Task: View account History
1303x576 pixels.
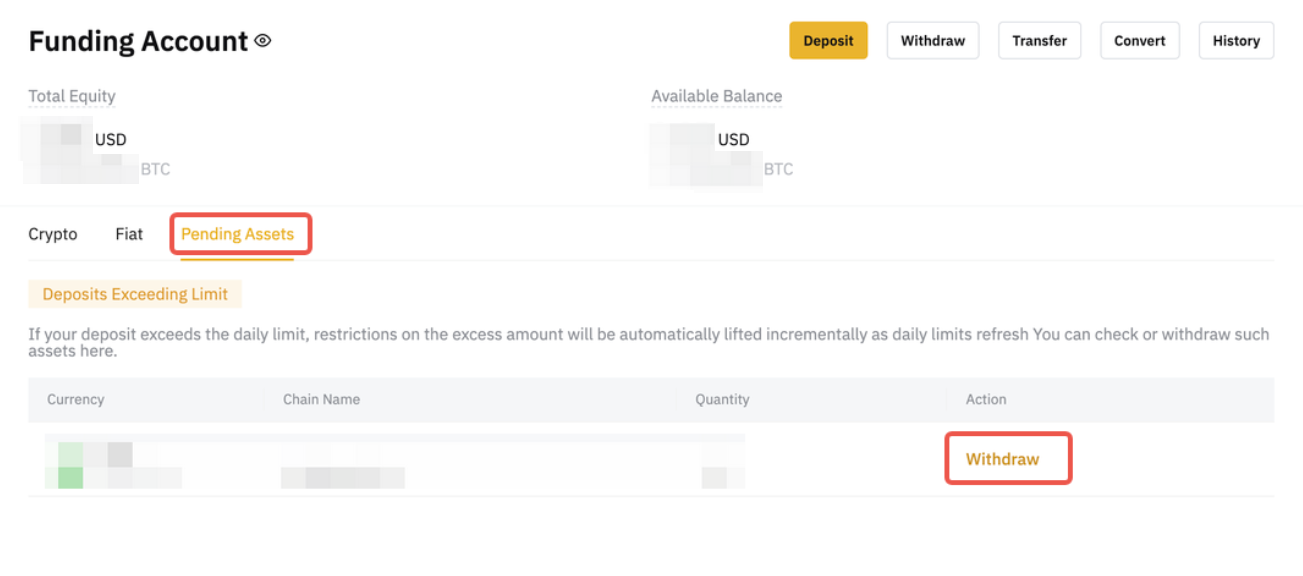Action: pyautogui.click(x=1236, y=41)
